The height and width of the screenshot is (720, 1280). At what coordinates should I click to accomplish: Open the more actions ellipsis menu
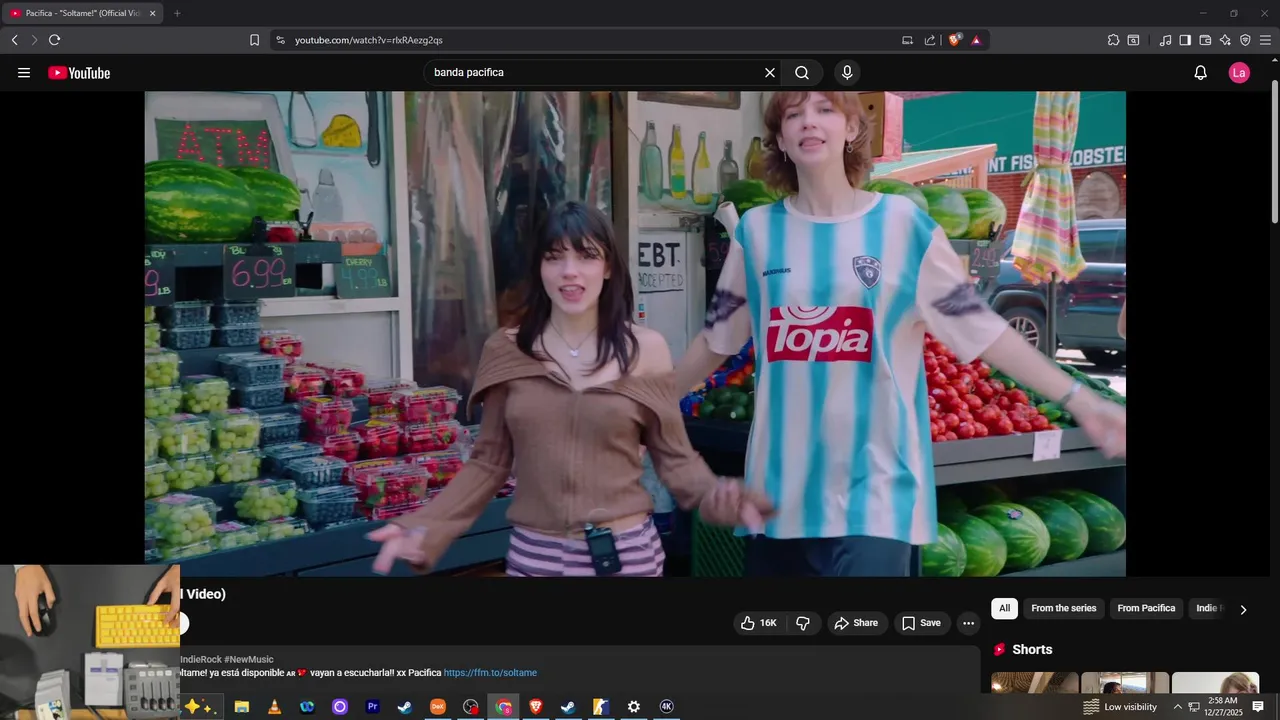[968, 623]
